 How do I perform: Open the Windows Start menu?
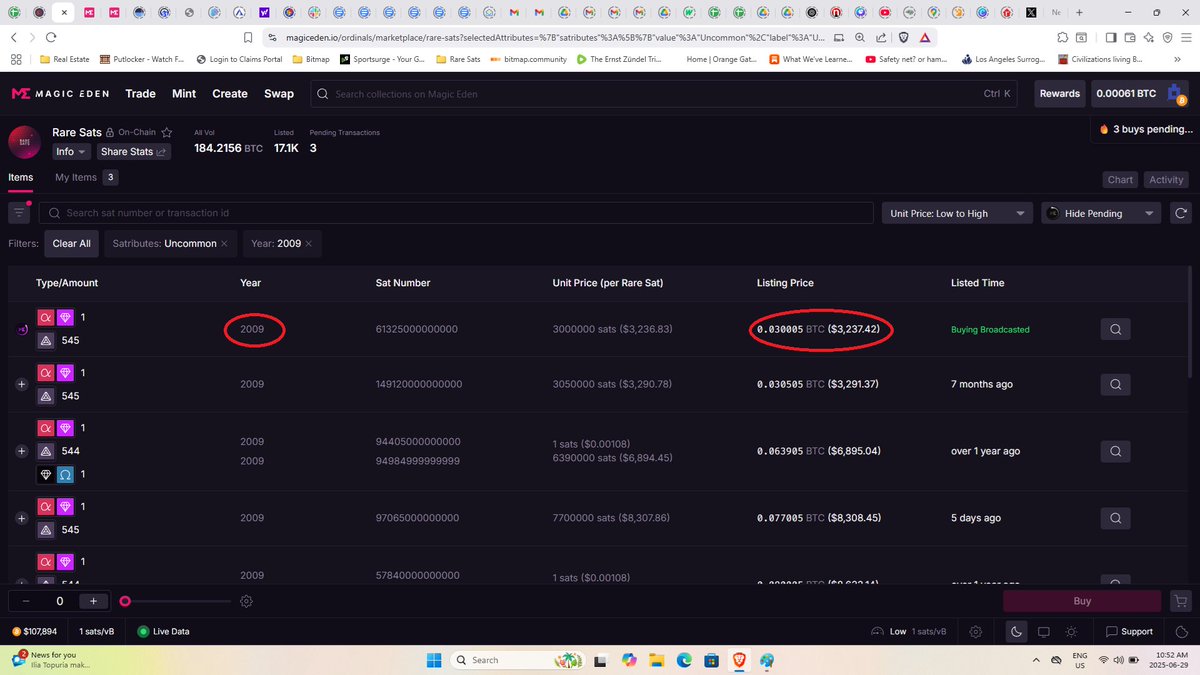click(x=433, y=660)
